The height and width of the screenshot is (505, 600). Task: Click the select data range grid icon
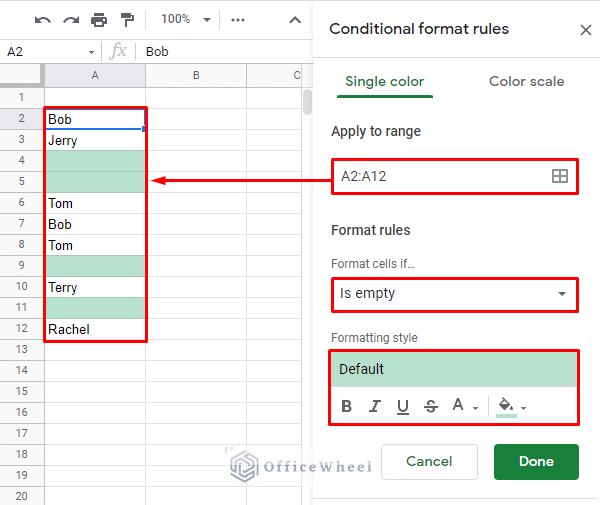559,176
